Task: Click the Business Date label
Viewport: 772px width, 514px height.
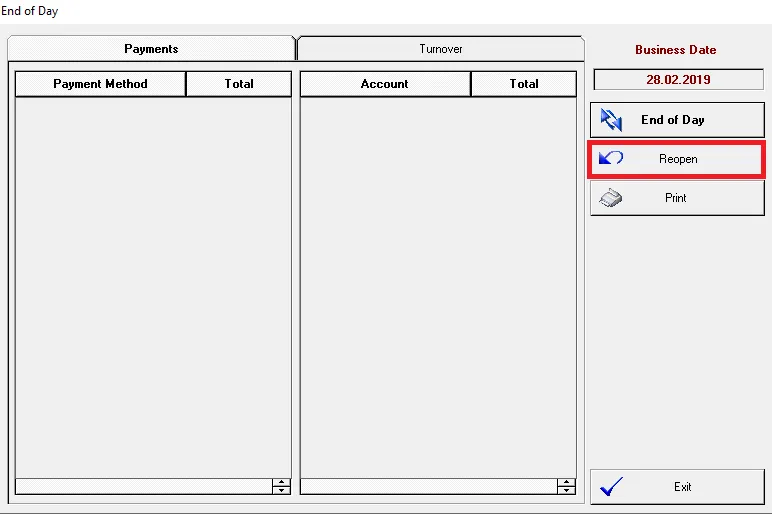Action: 676,50
